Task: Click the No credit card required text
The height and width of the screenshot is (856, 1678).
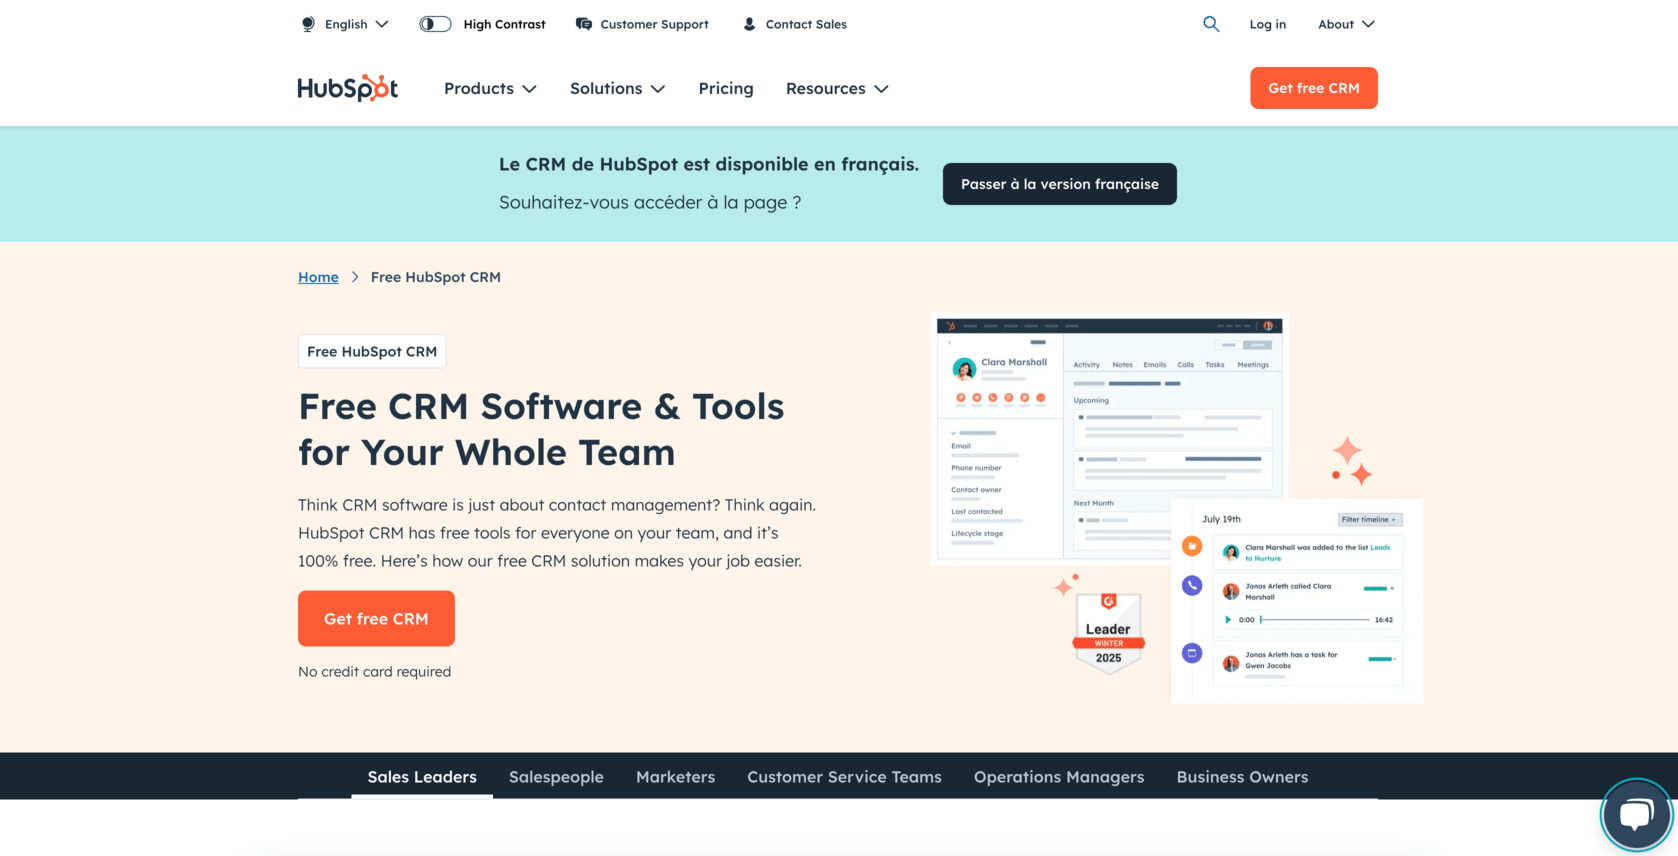Action: point(374,671)
